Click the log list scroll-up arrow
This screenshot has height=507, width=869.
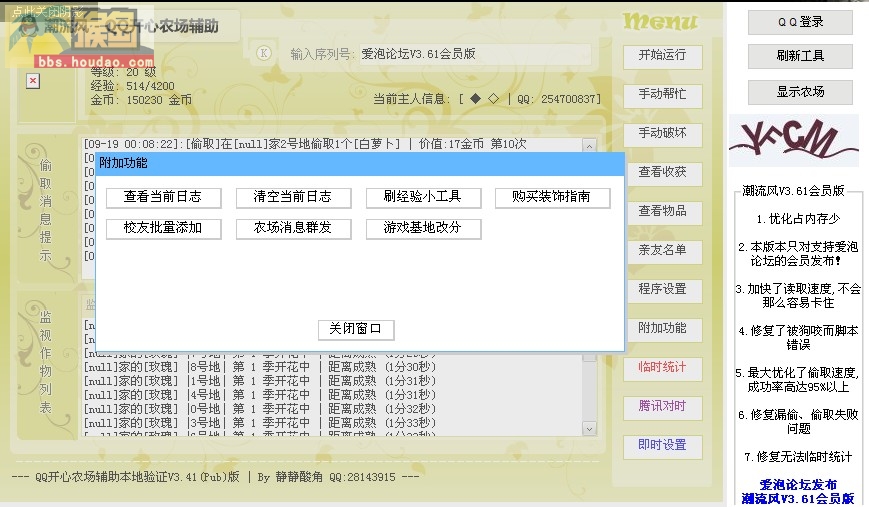click(589, 146)
